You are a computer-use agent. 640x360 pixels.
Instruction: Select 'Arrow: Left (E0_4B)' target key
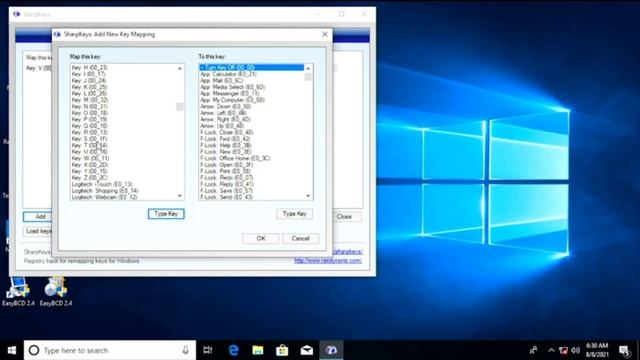pos(223,113)
